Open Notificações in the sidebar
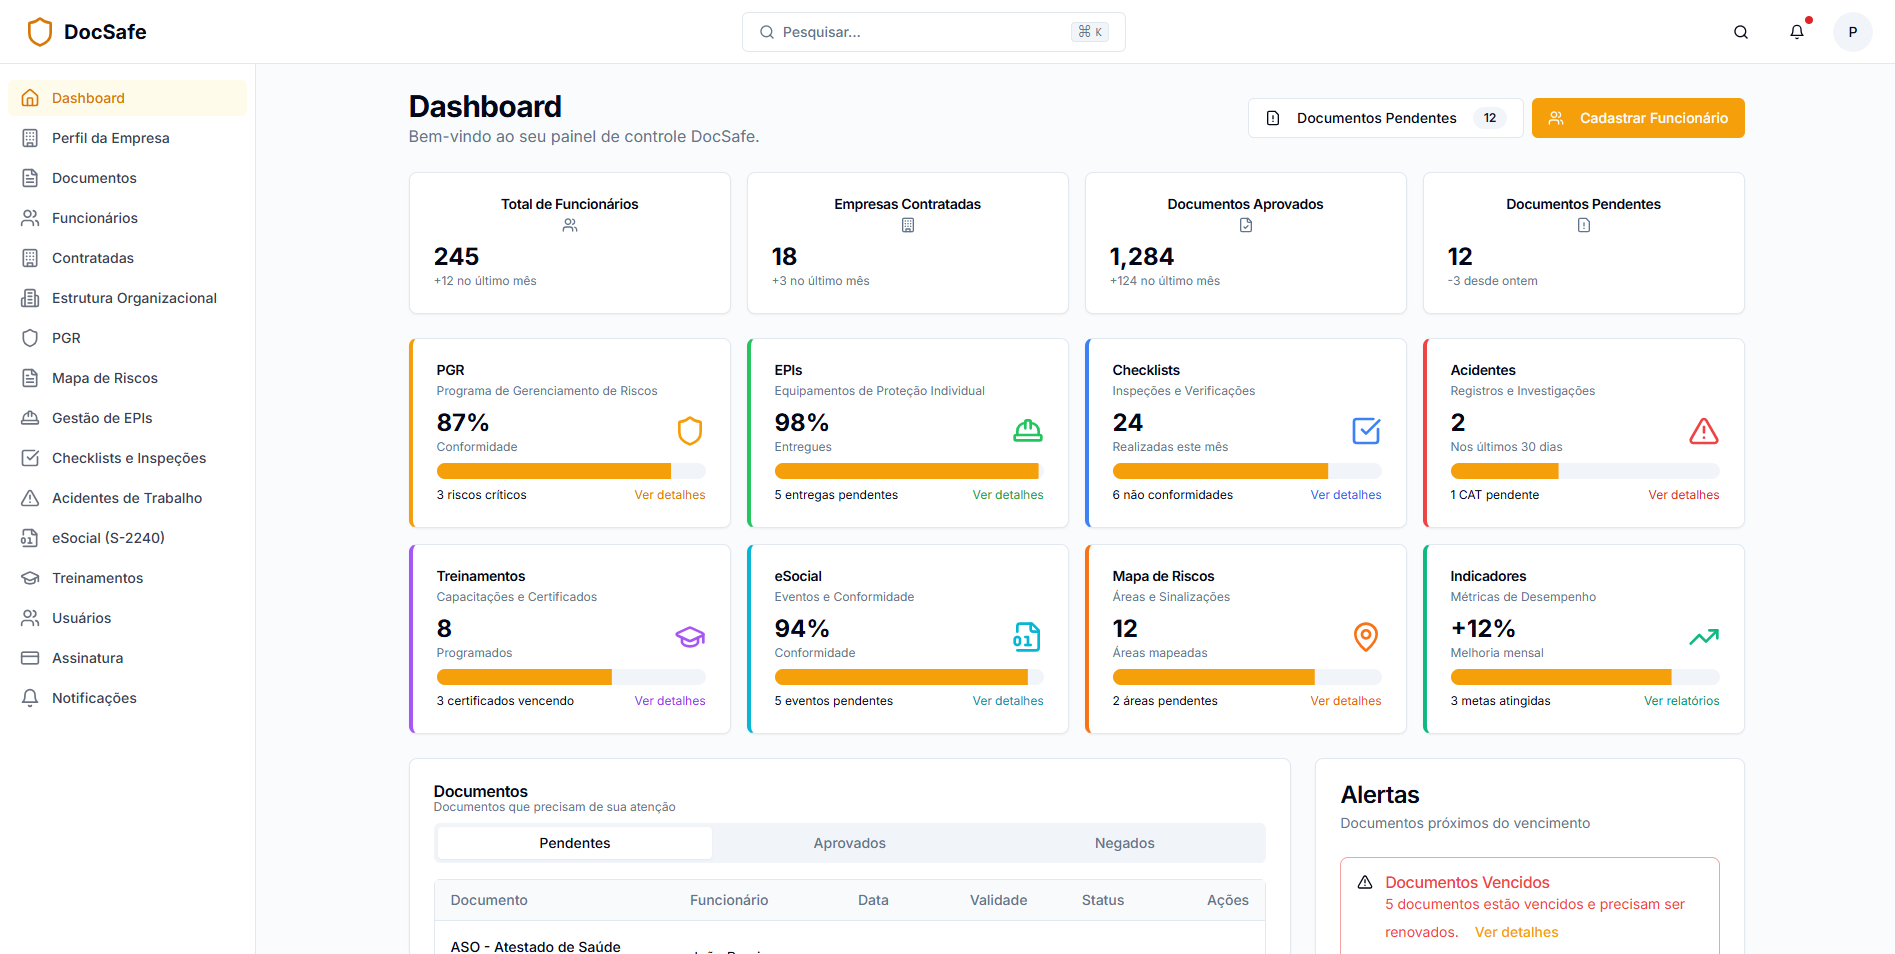1895x954 pixels. (x=127, y=698)
